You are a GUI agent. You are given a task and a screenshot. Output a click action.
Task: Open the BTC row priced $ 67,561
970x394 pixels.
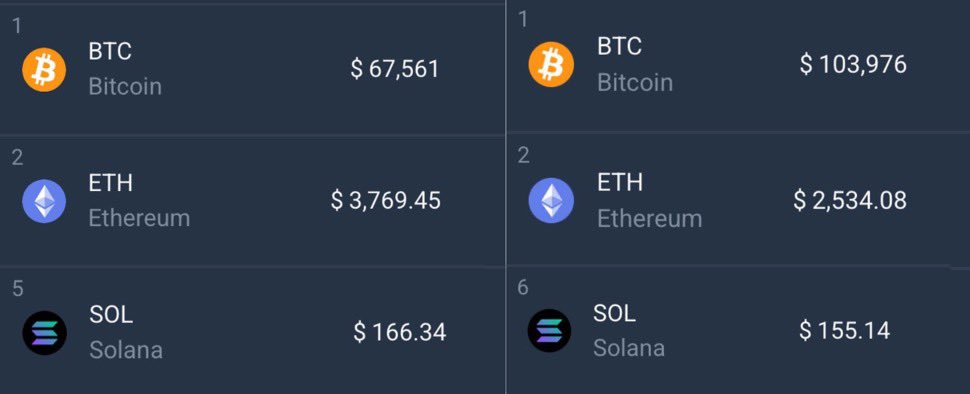252,69
